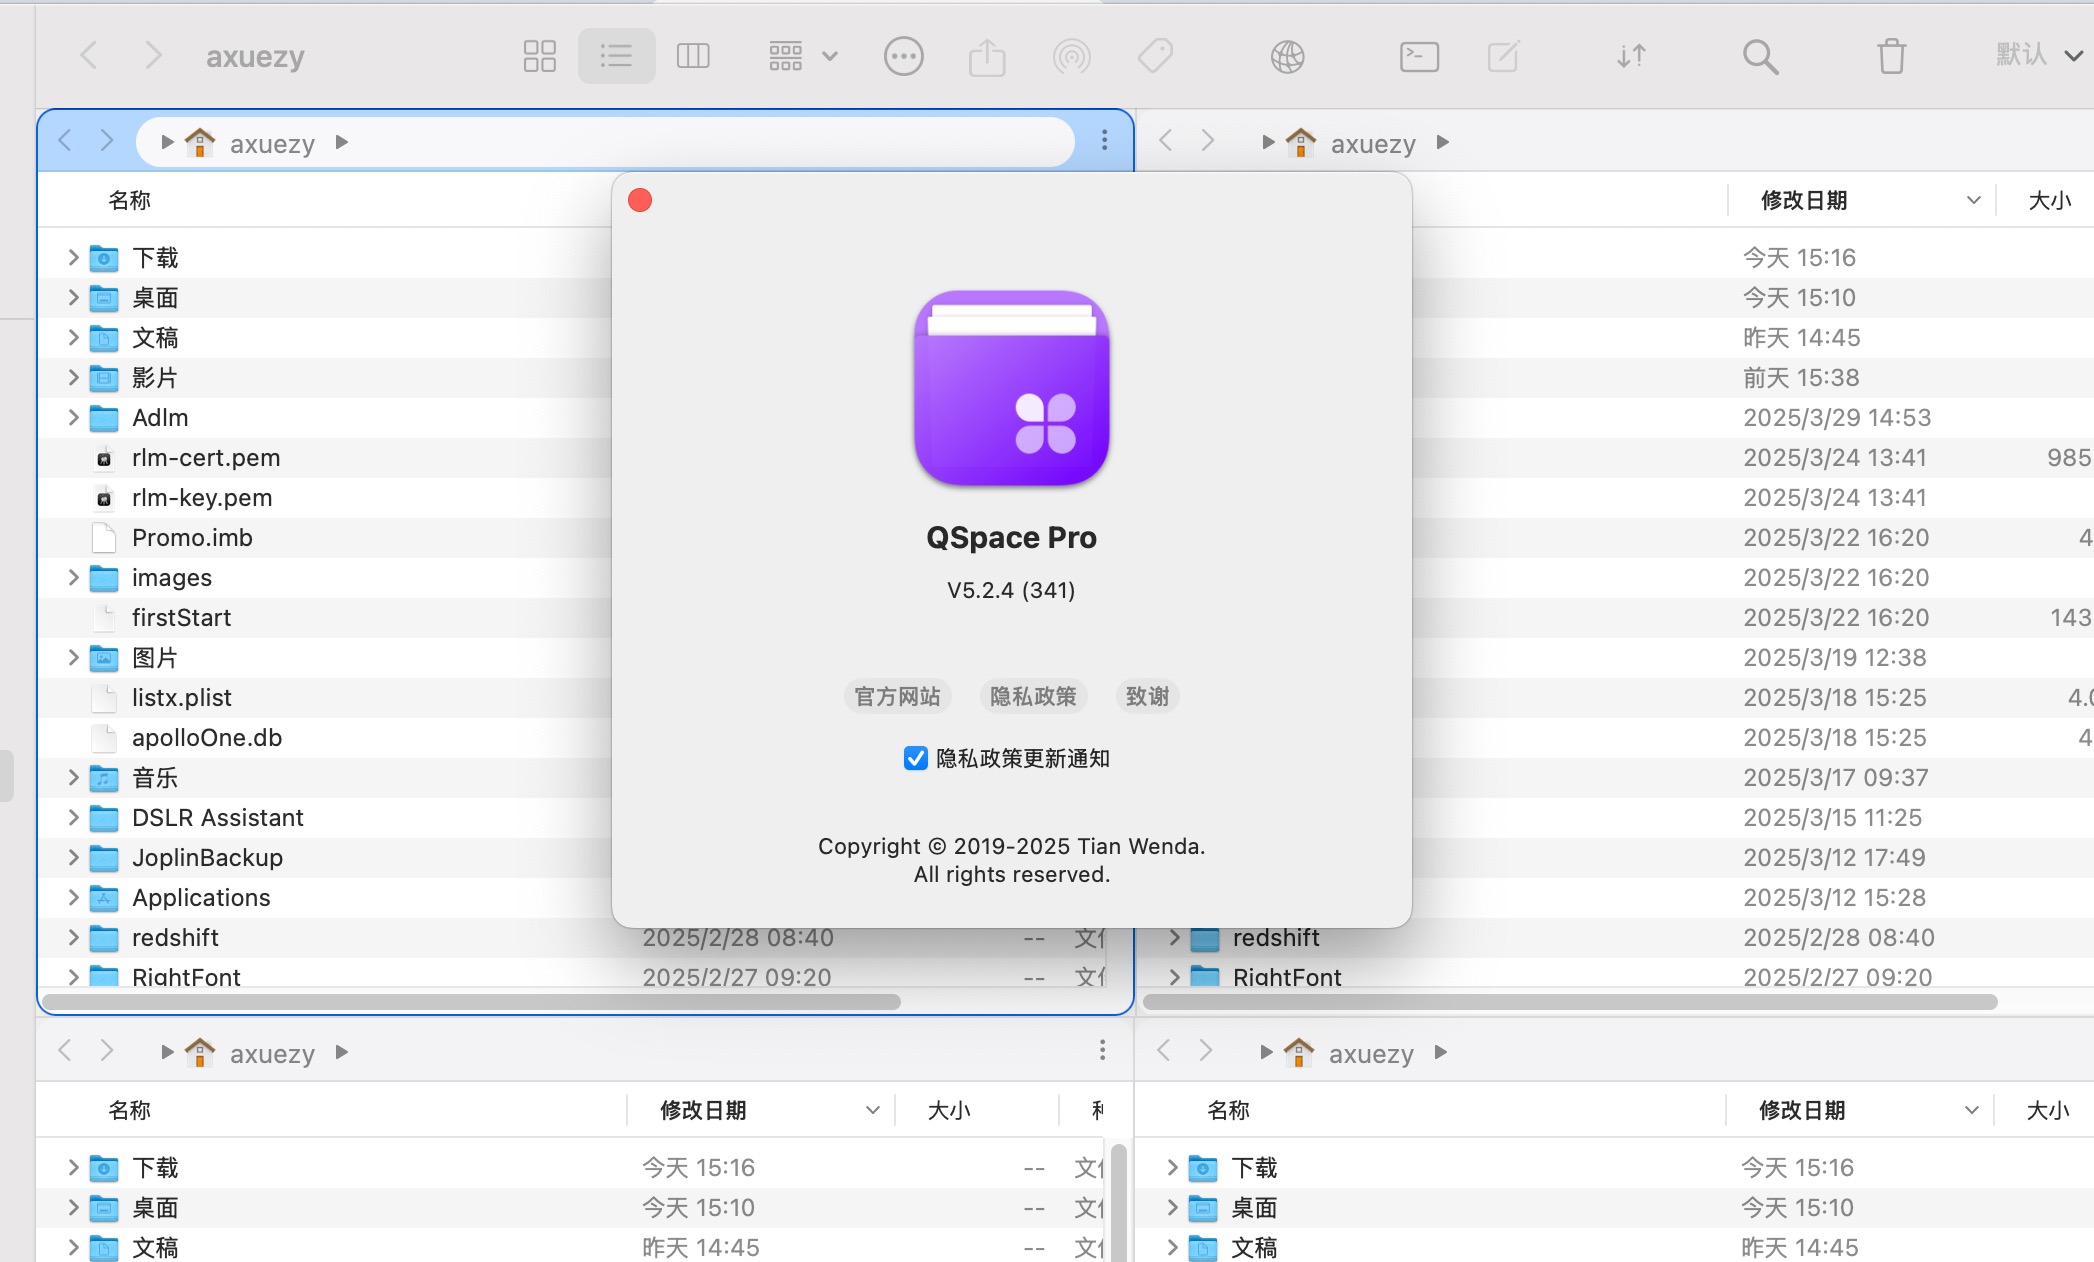Click the Share toolbar icon

pos(987,56)
